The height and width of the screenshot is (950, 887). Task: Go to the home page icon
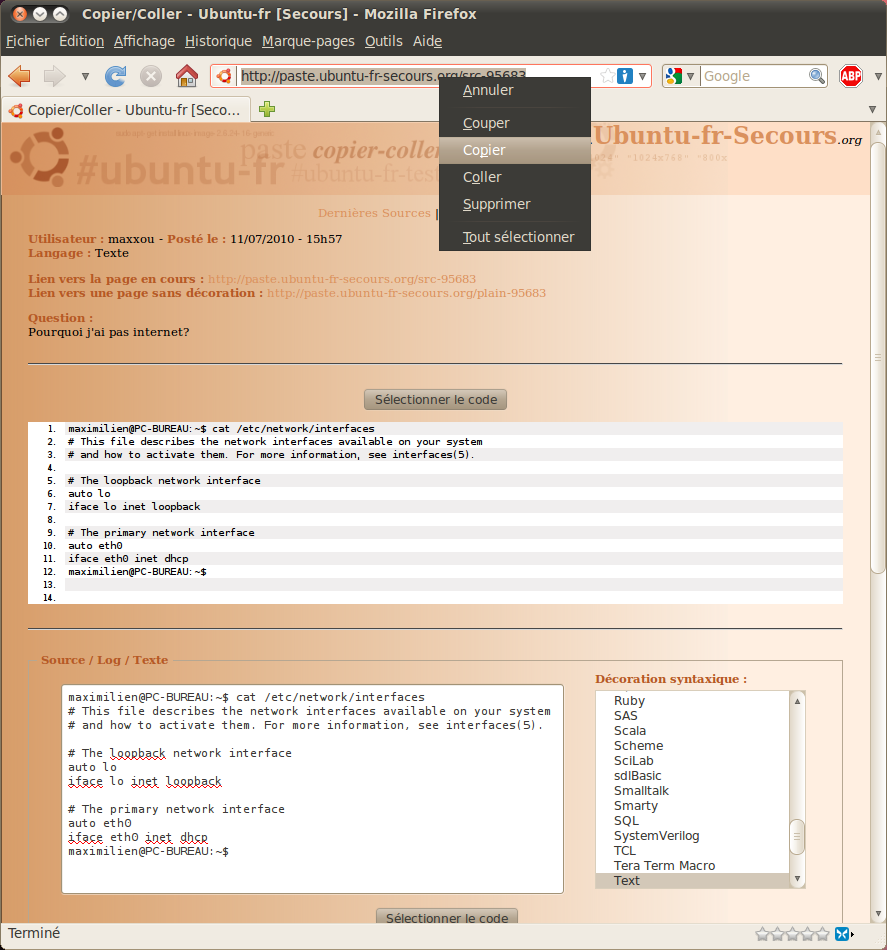click(x=186, y=76)
